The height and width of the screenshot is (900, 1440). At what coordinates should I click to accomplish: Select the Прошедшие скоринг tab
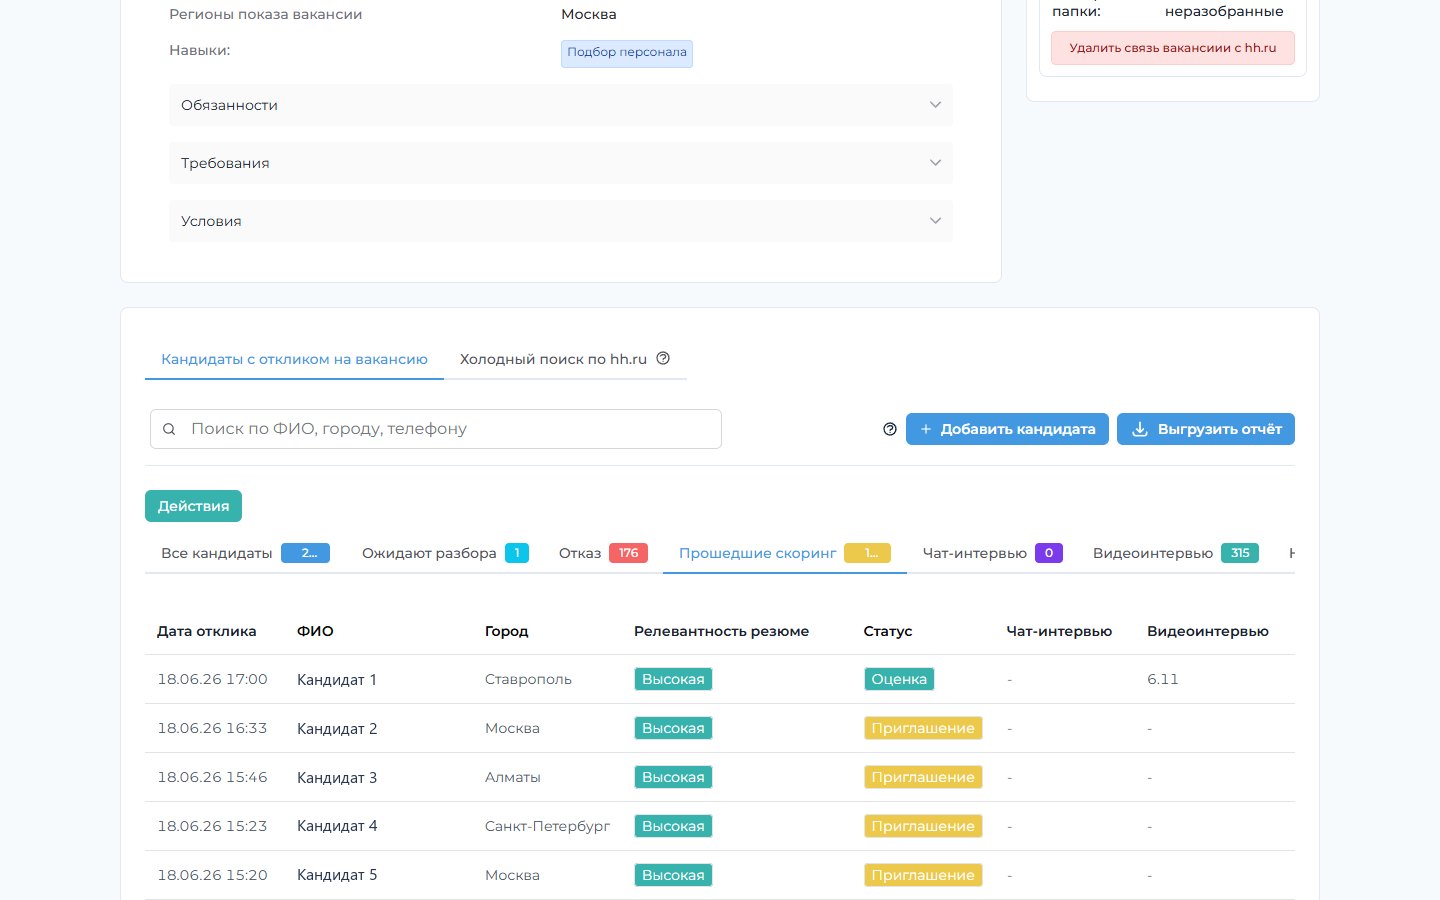click(x=785, y=553)
